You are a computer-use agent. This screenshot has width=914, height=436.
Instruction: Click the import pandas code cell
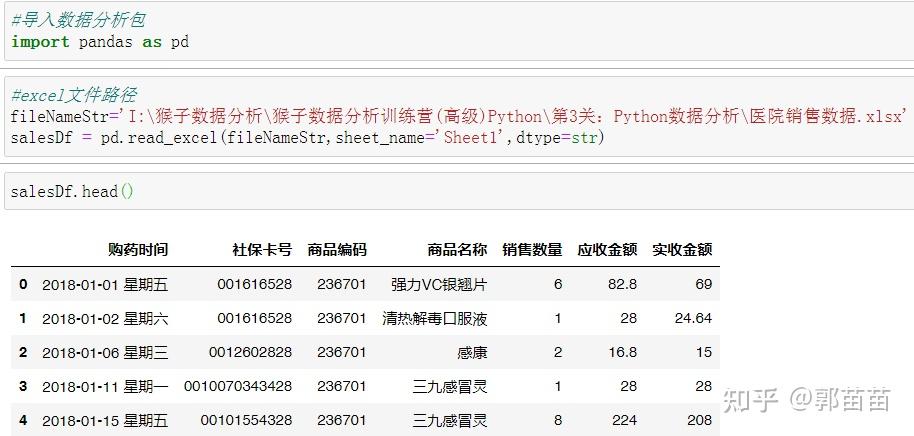coord(459,31)
